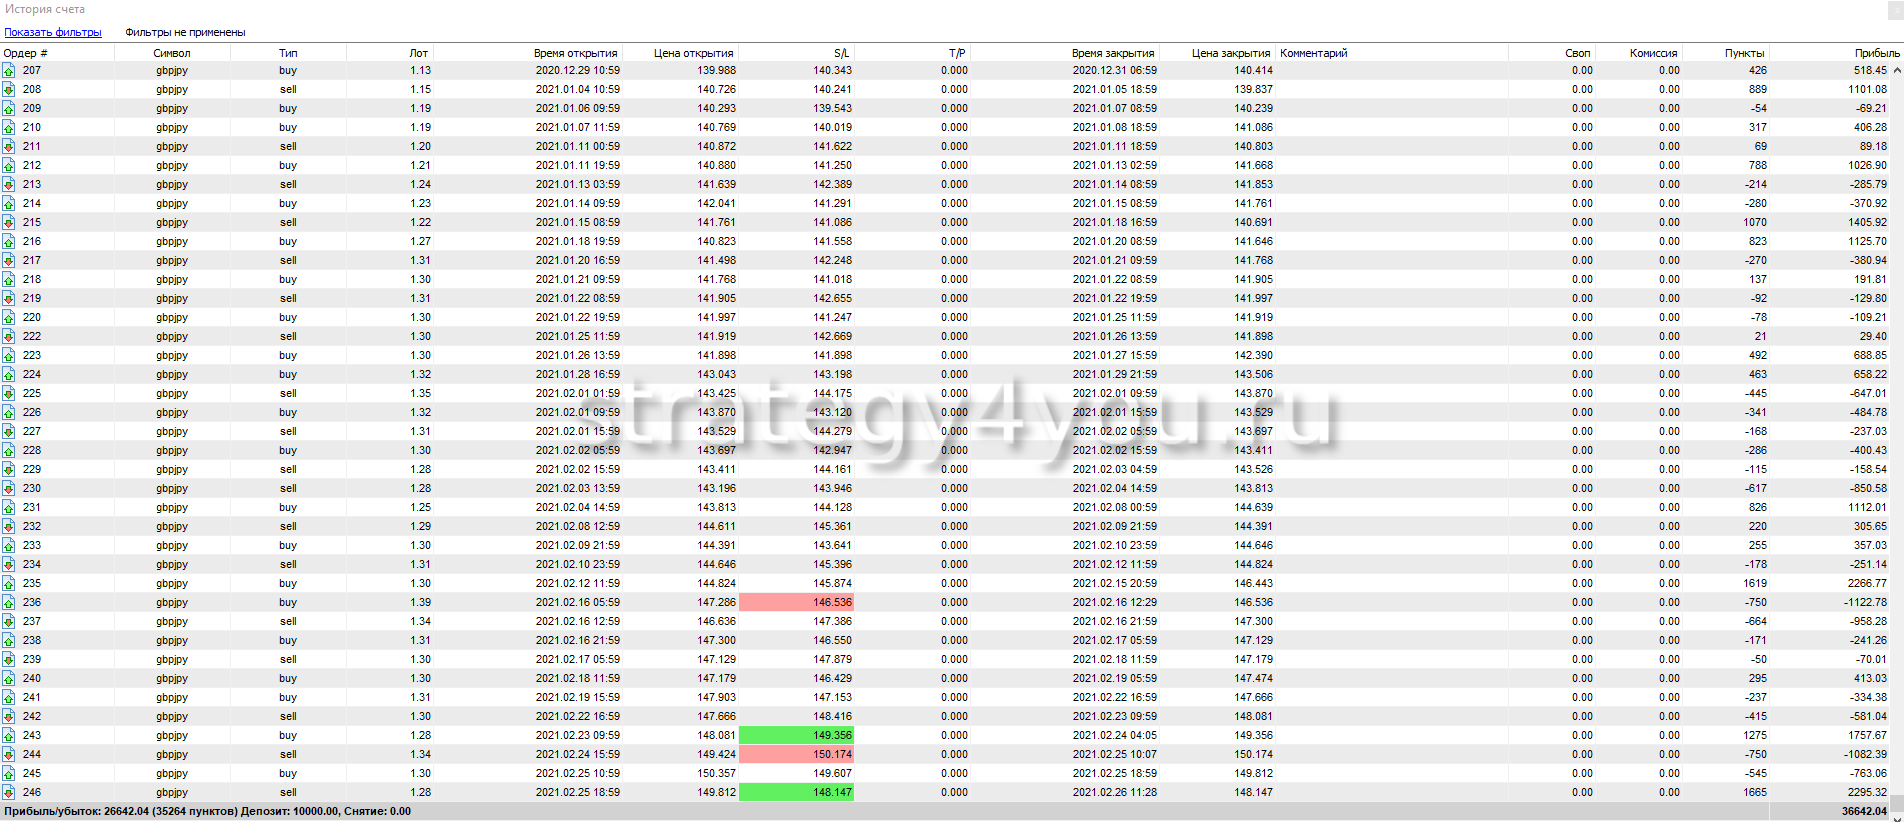Screen dimensions: 1904x822
Task: Click the icon next to order 225
Action: click(x=9, y=394)
